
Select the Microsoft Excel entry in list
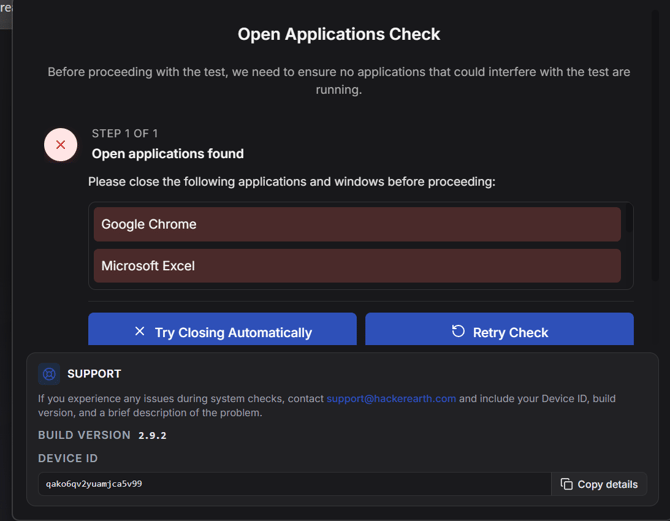pos(357,266)
